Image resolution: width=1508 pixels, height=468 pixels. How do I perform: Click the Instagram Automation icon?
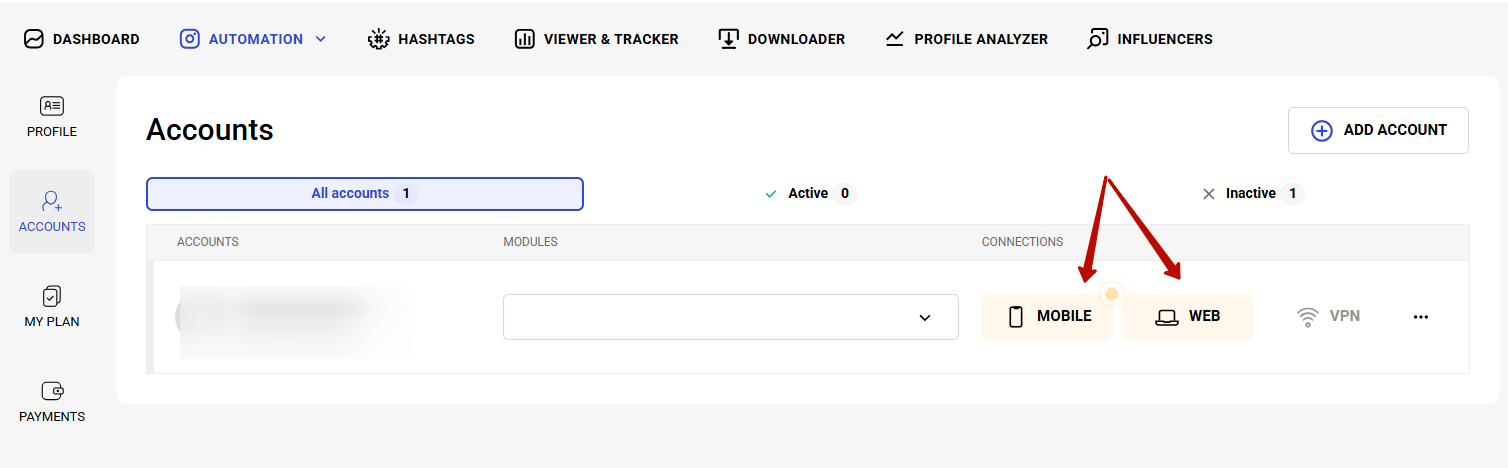click(x=190, y=39)
